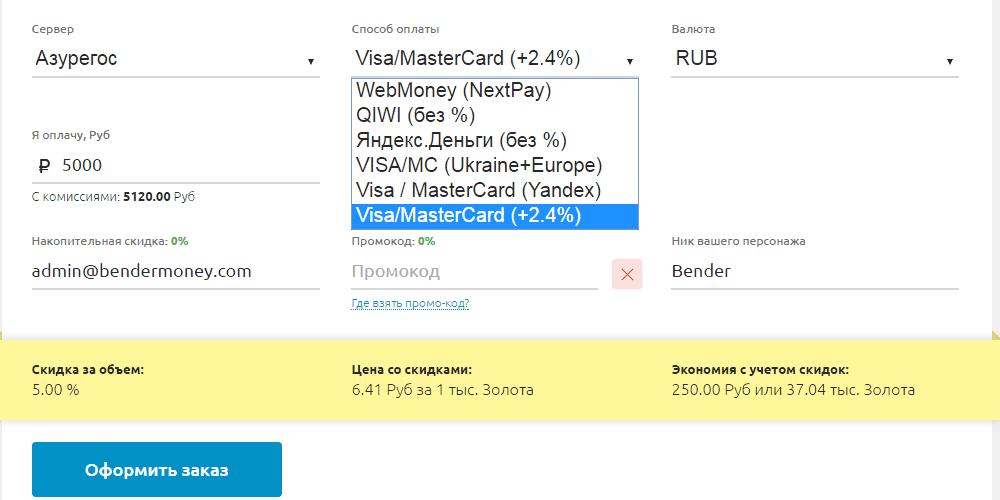
Task: Click the server dropdown arrow
Action: [311, 62]
